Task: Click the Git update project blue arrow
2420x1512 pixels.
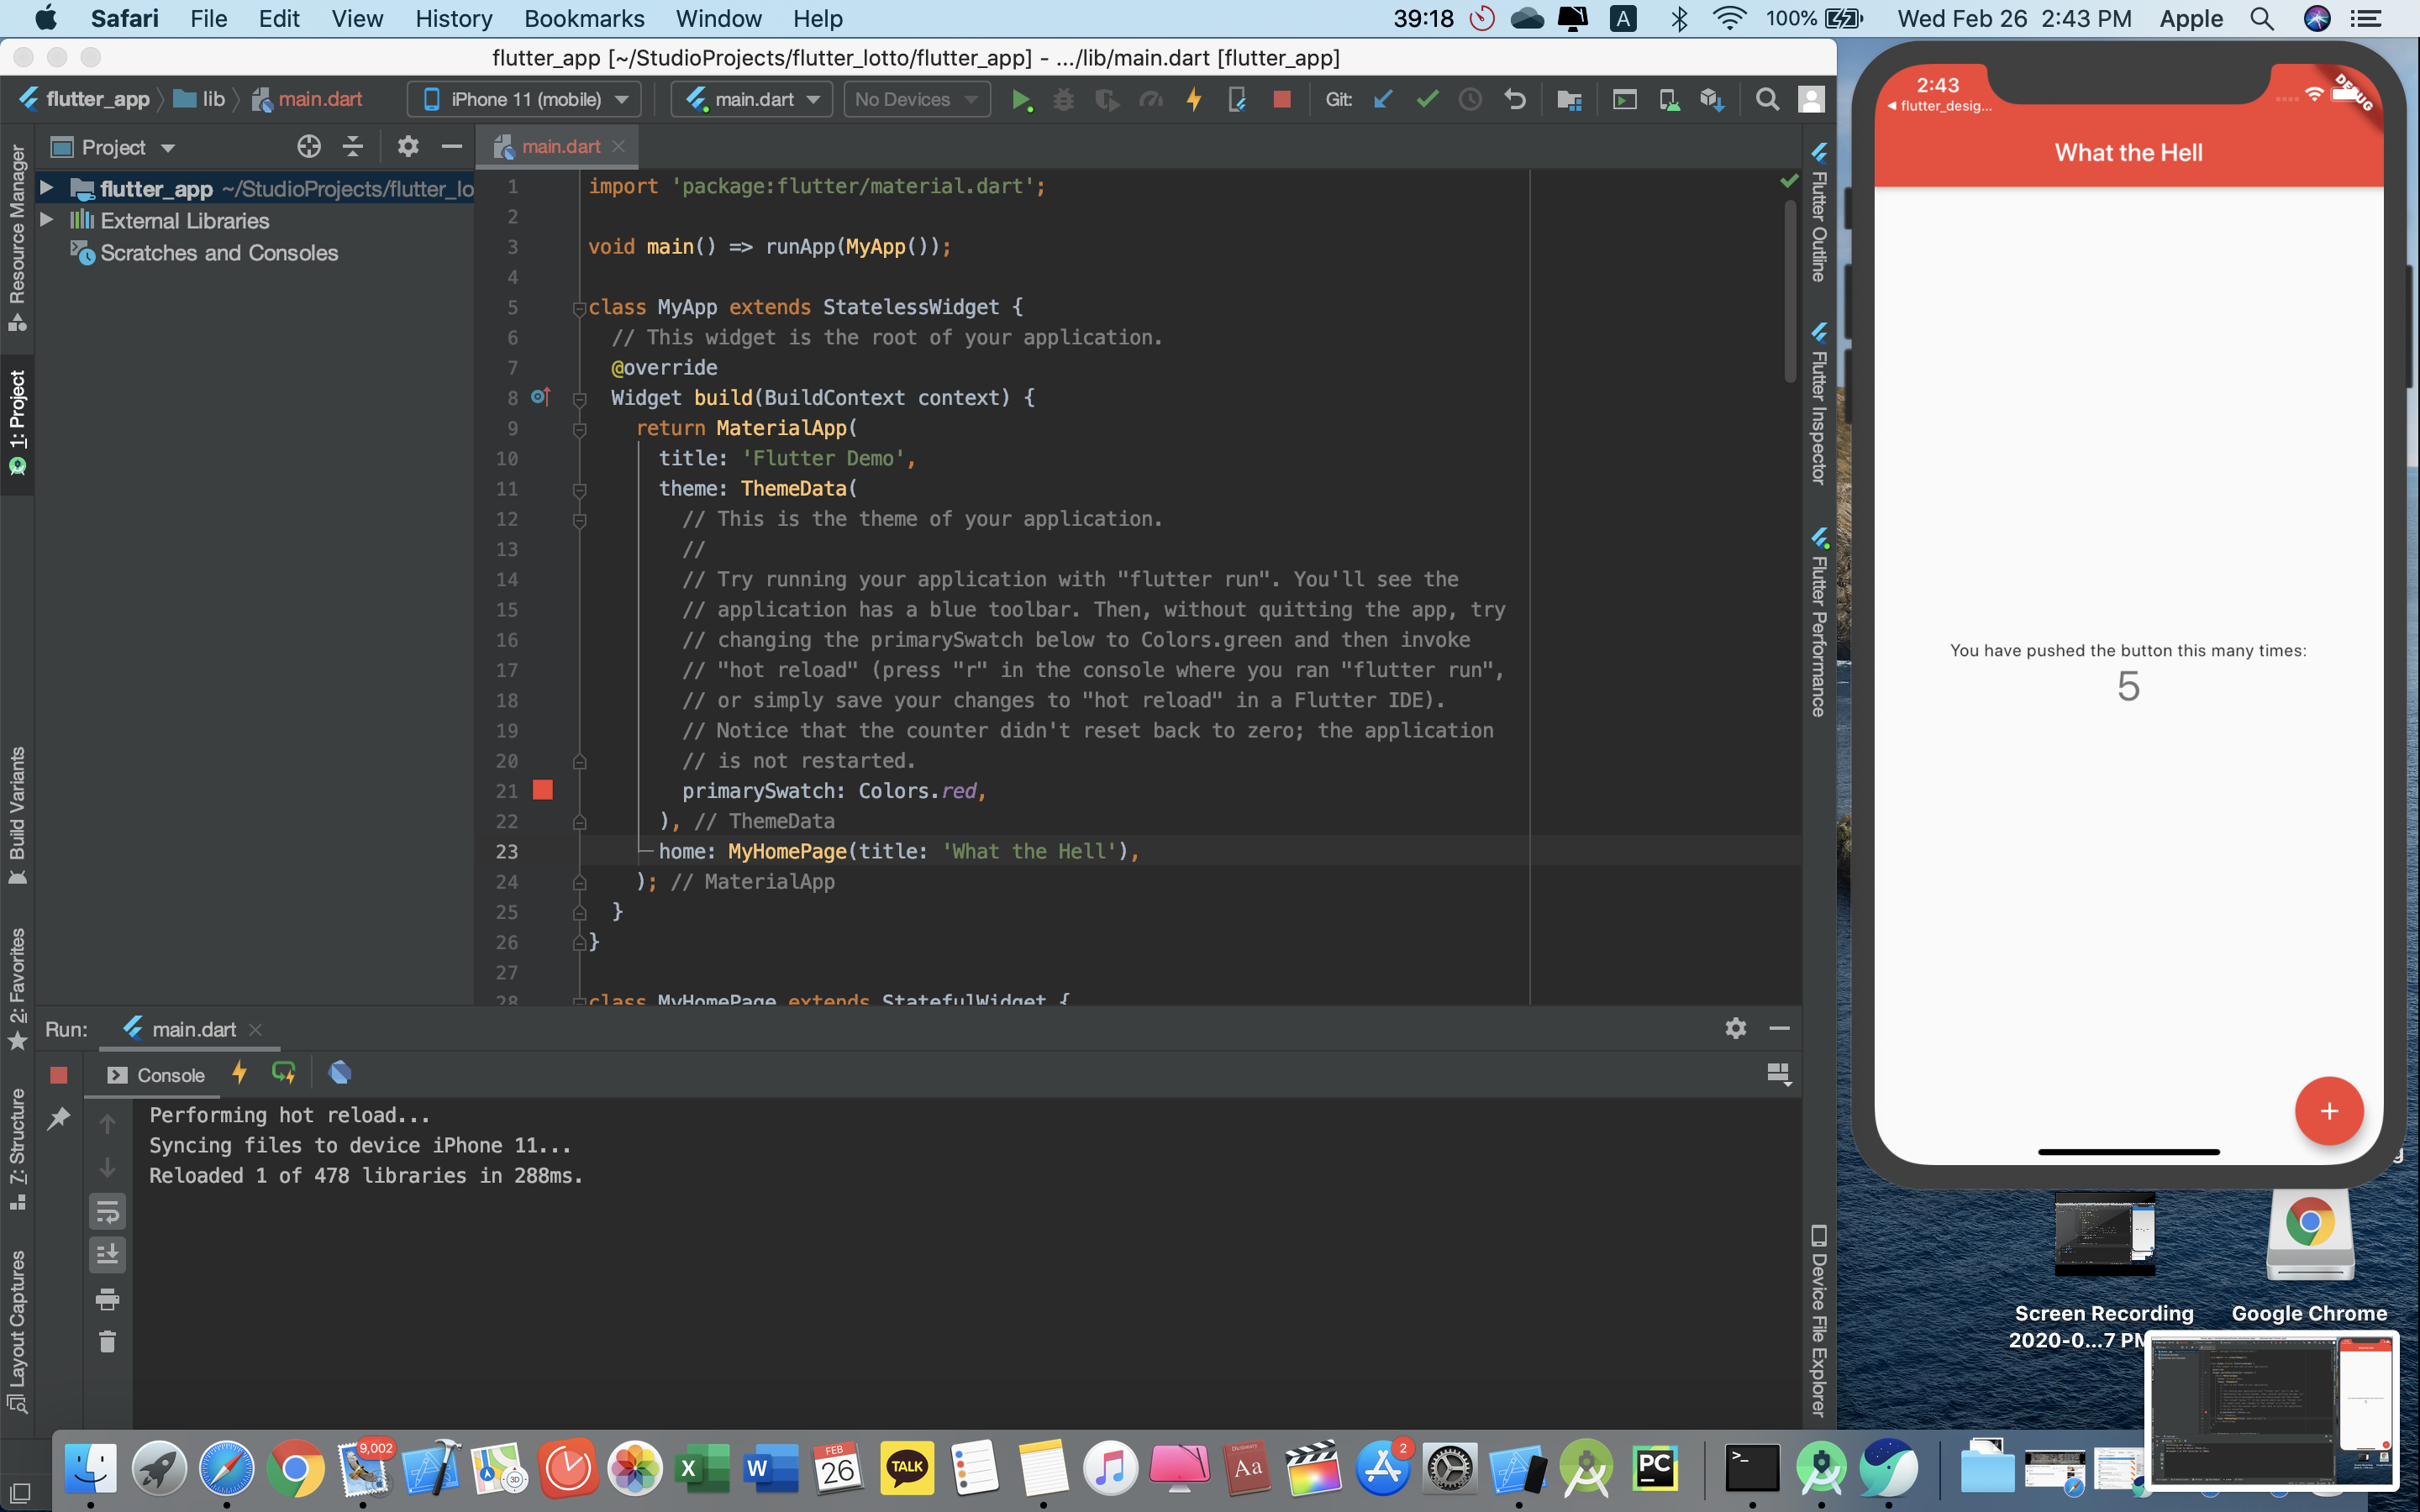Action: tap(1384, 99)
